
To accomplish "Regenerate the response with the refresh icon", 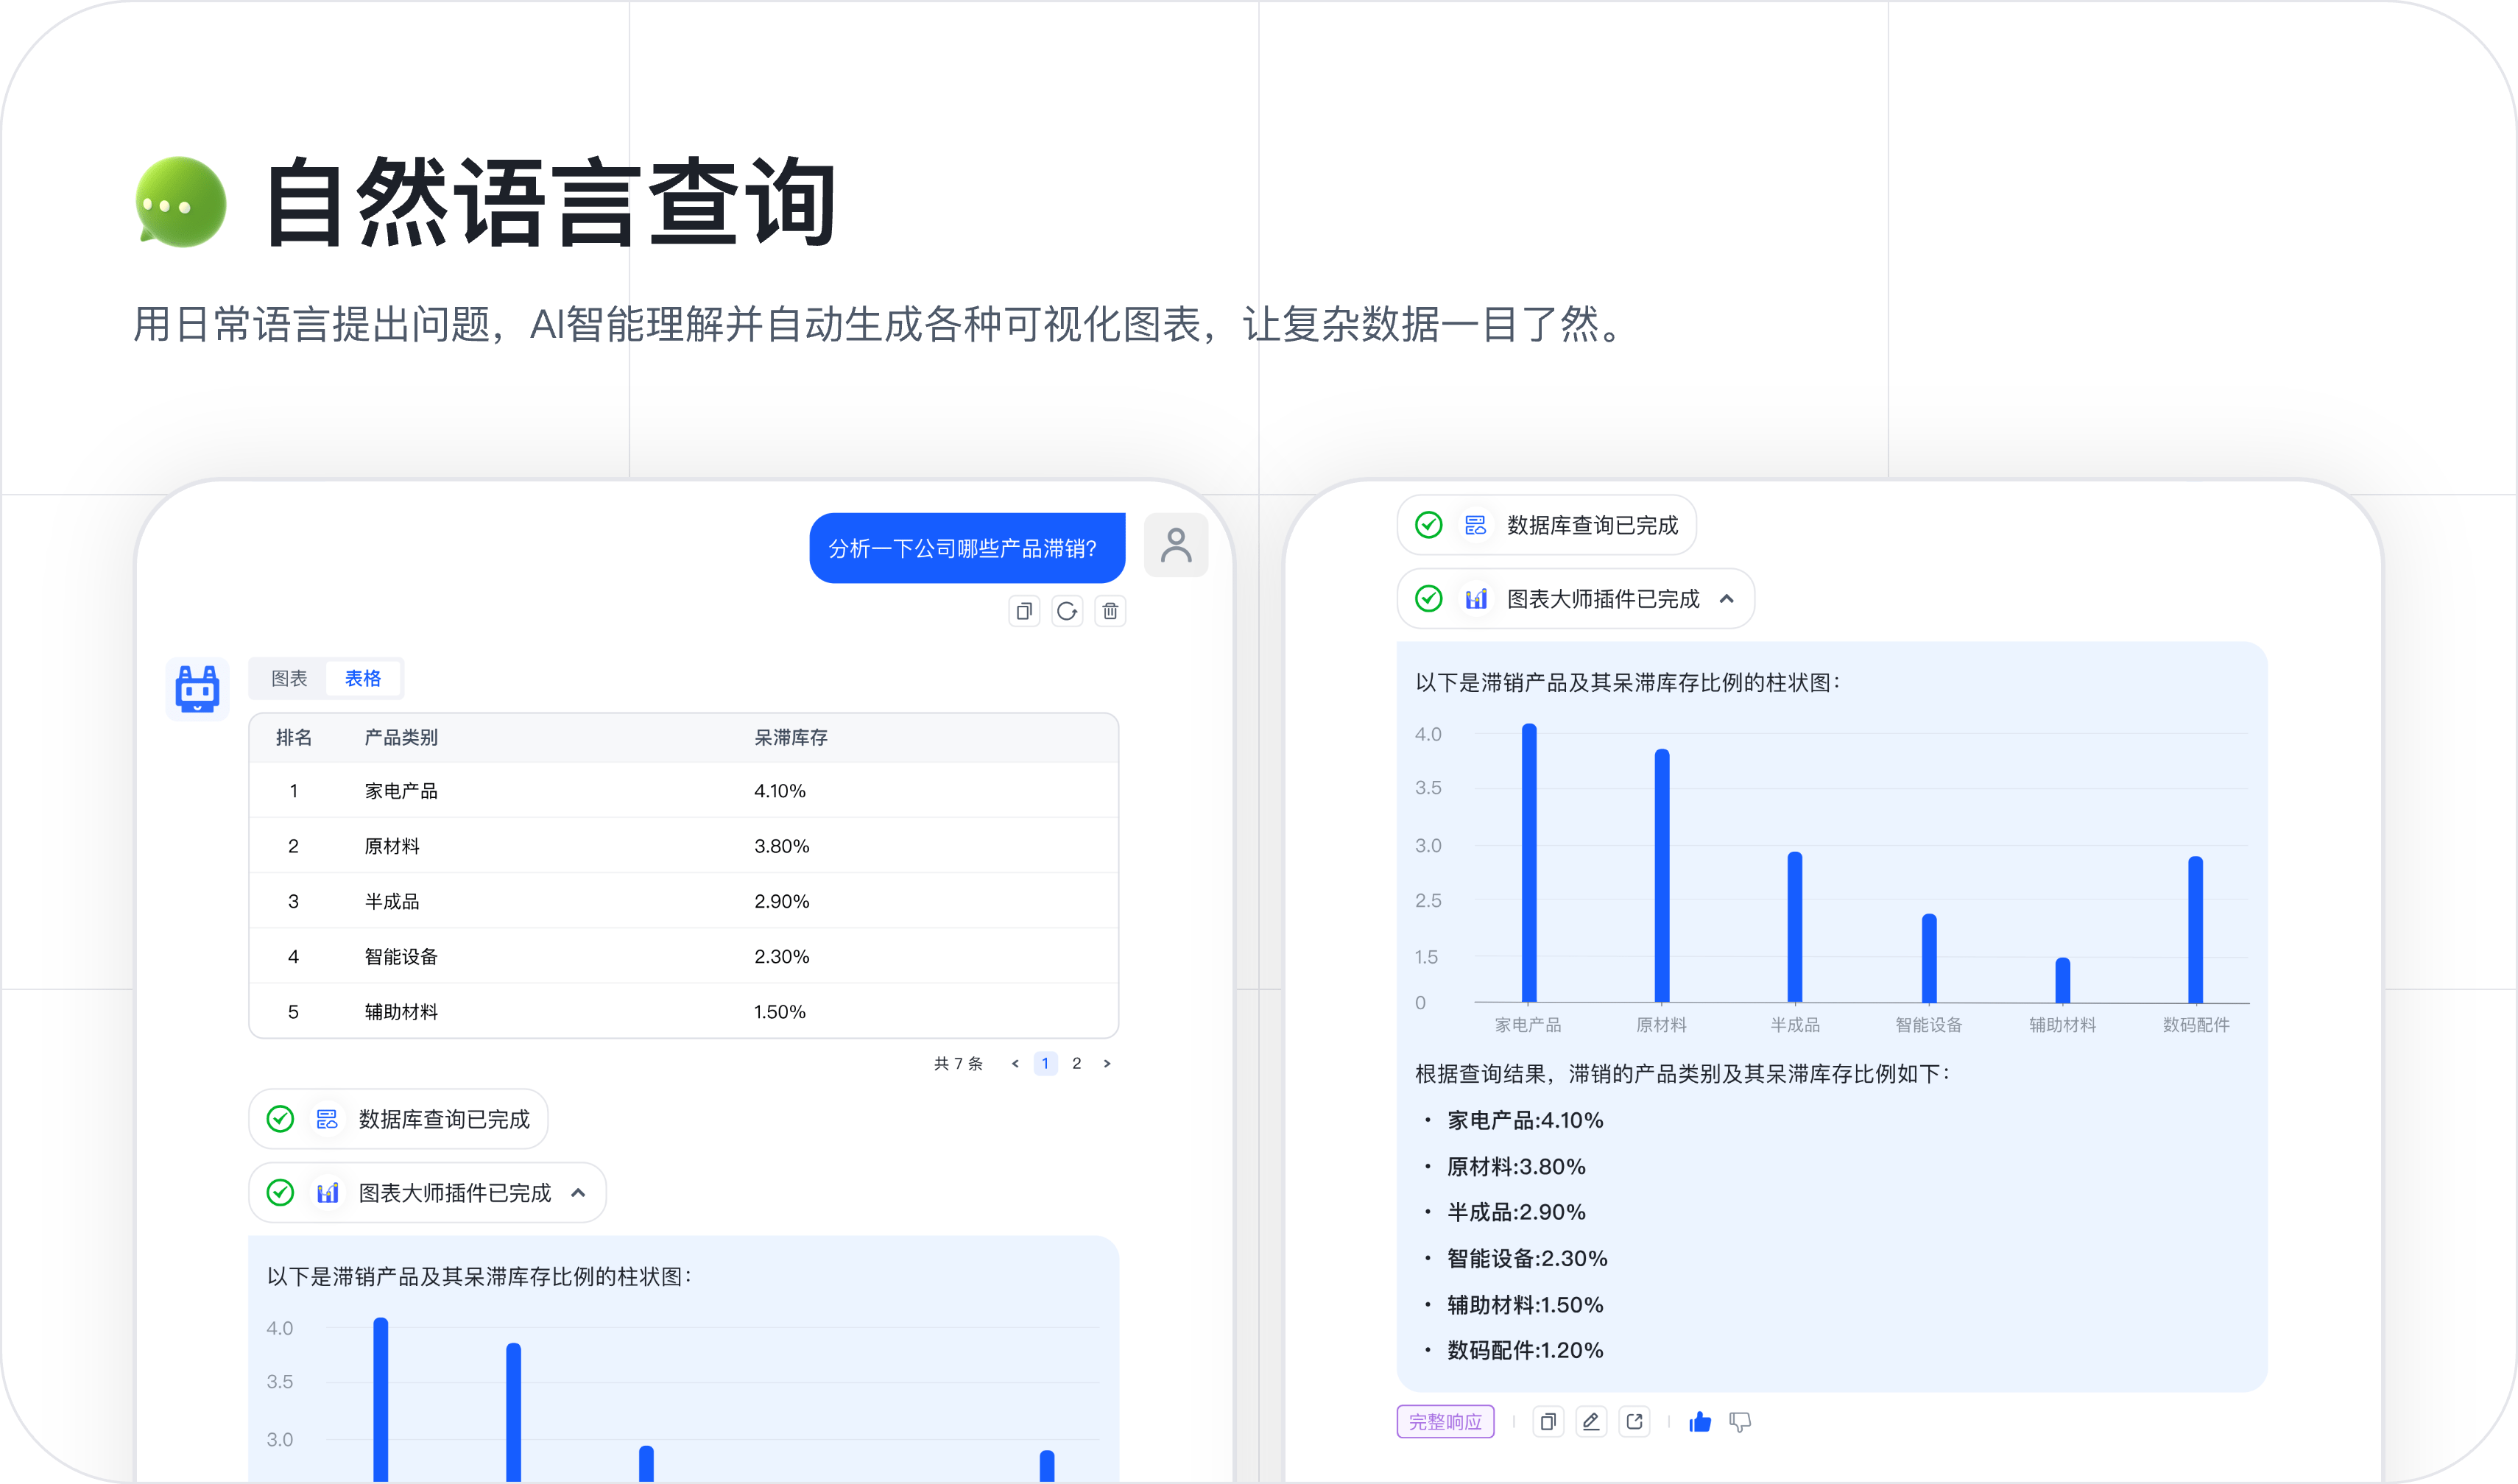I will [x=1066, y=611].
